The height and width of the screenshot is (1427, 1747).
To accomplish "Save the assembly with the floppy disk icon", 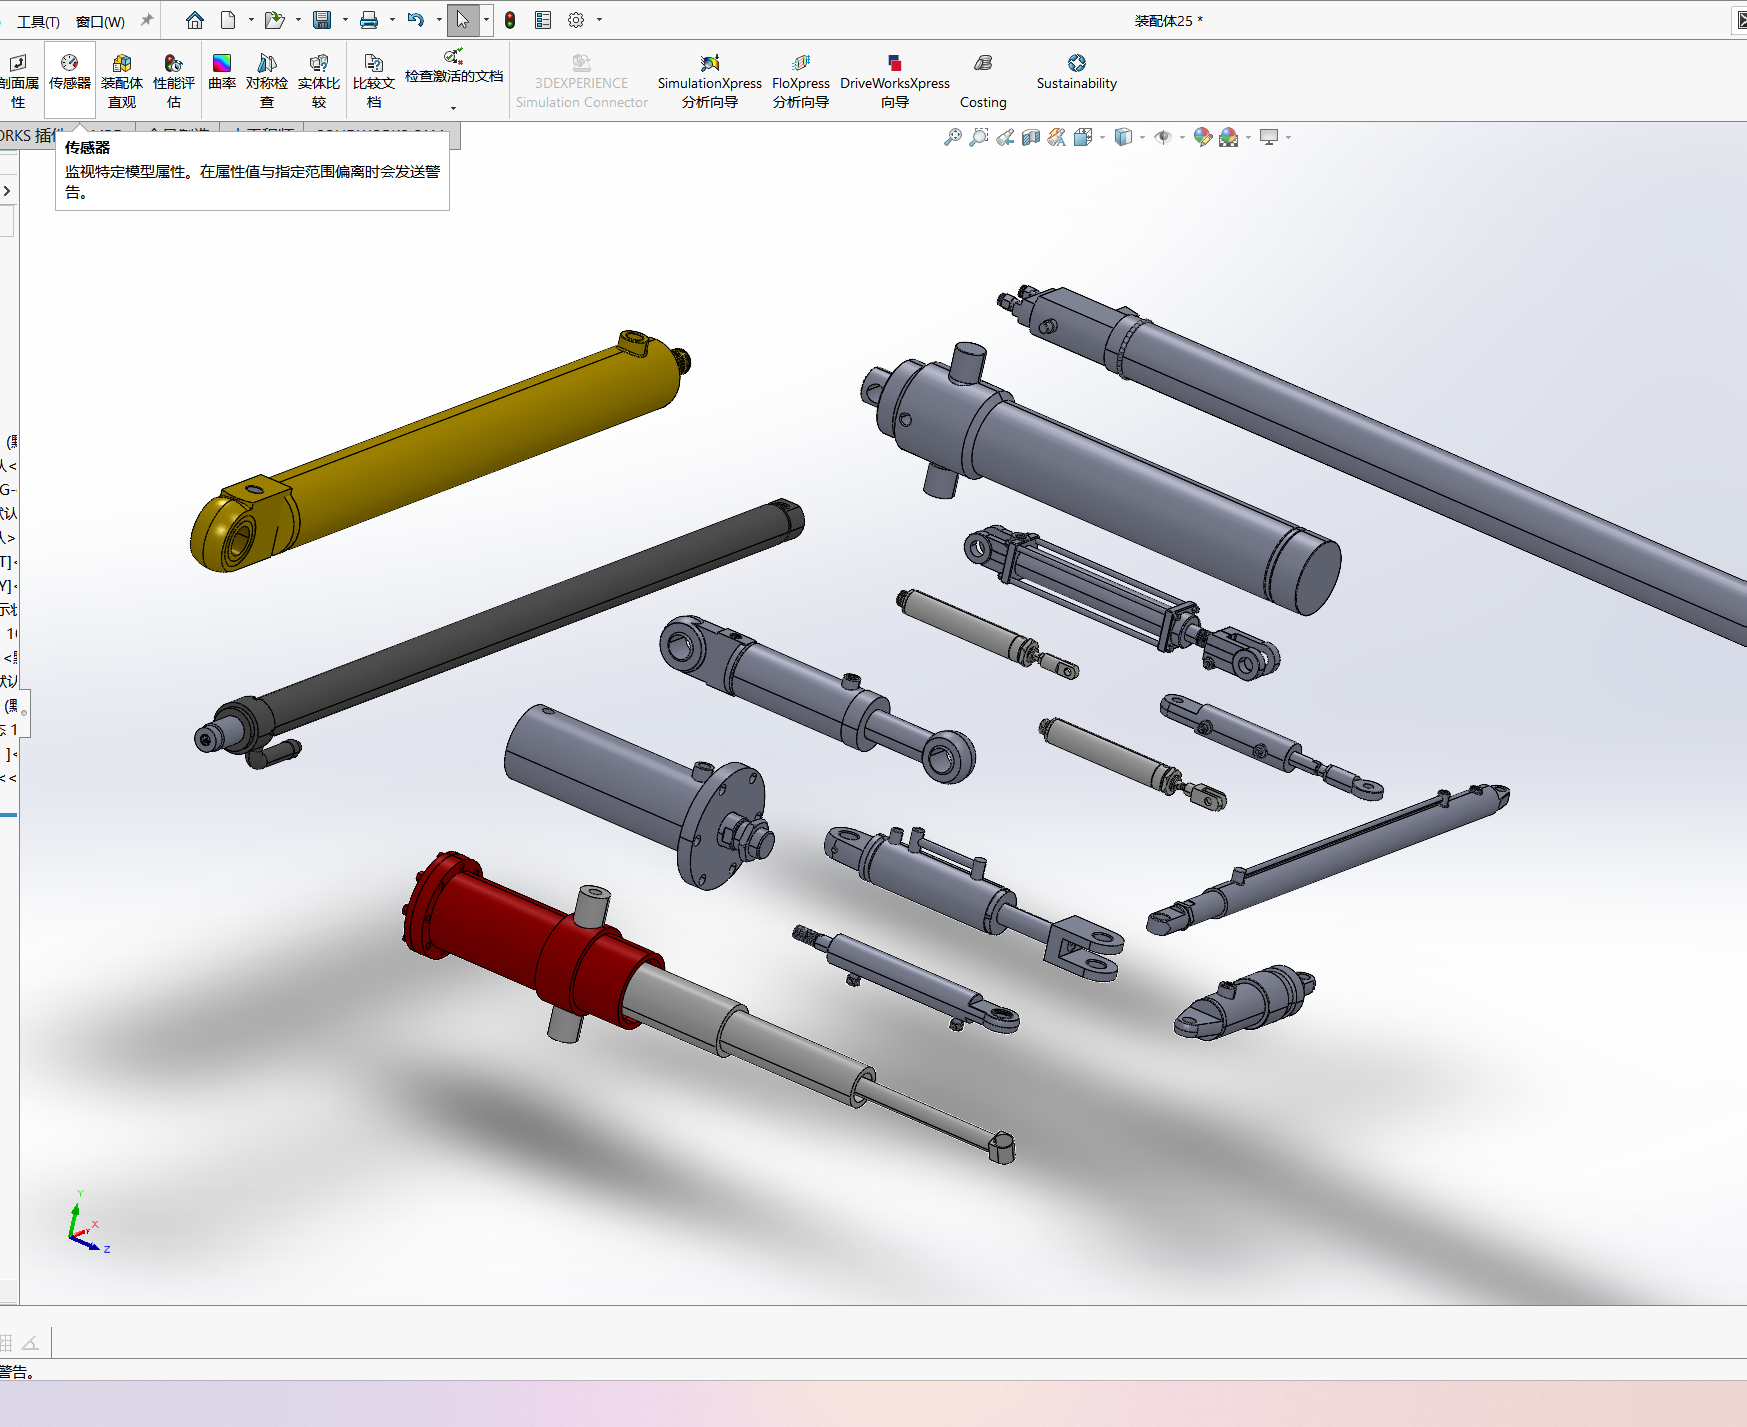I will (322, 20).
